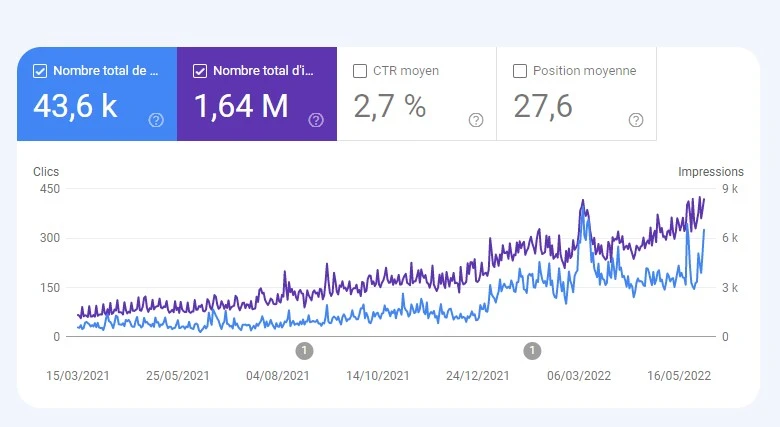Uncheck the Nombre total de clics checkbox

click(40, 71)
